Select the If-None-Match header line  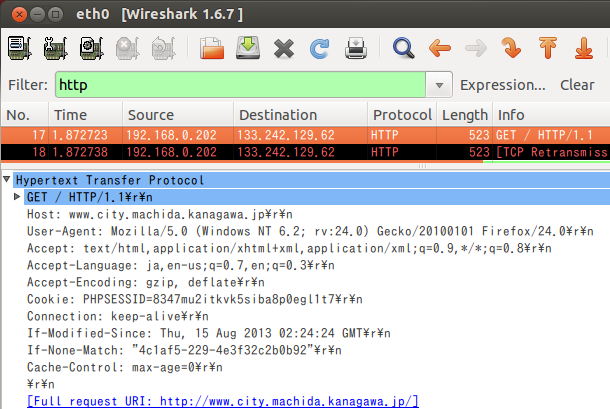[x=184, y=350]
